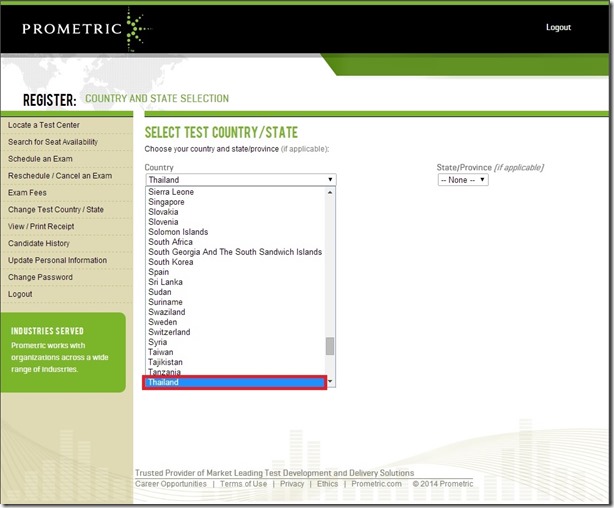614x508 pixels.
Task: Open Locate a Test Center
Action: [x=43, y=125]
